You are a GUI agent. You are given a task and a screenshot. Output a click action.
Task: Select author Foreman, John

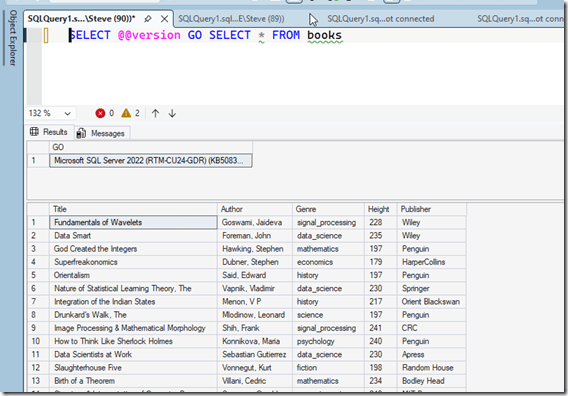pyautogui.click(x=255, y=235)
